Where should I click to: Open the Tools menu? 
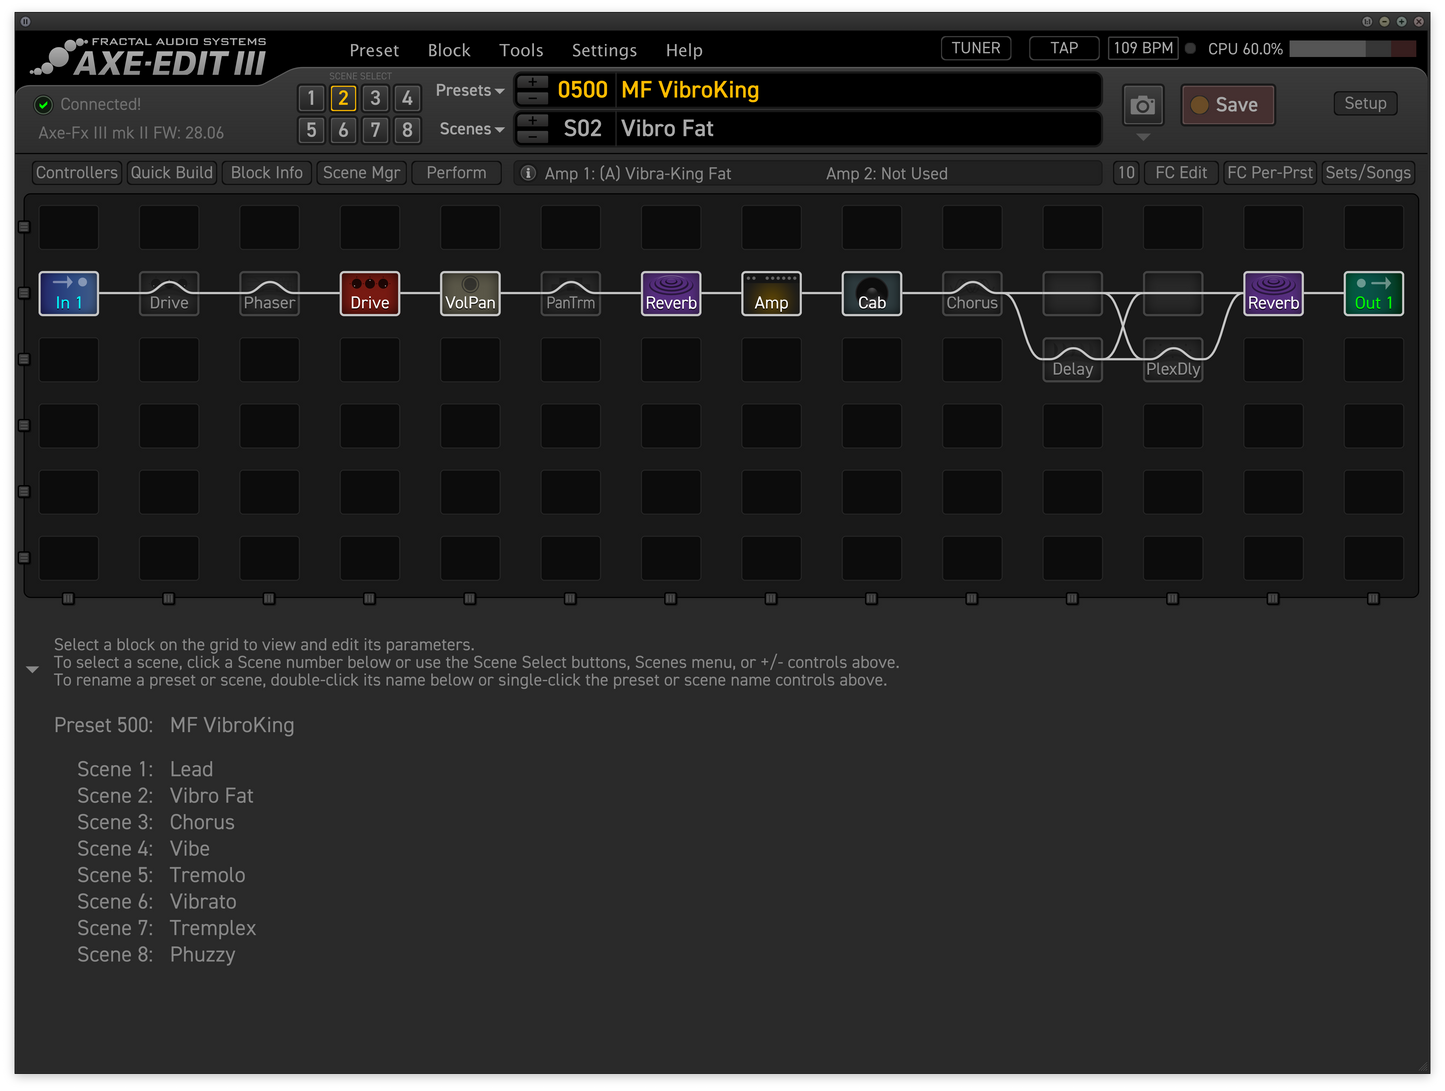coord(521,49)
